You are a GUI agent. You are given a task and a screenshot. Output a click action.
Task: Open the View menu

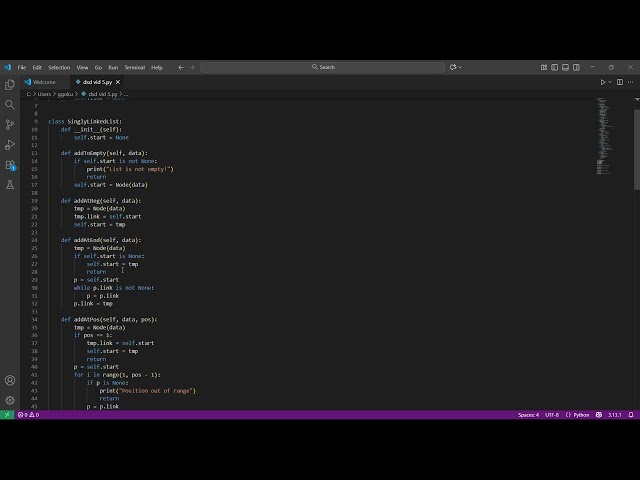82,67
